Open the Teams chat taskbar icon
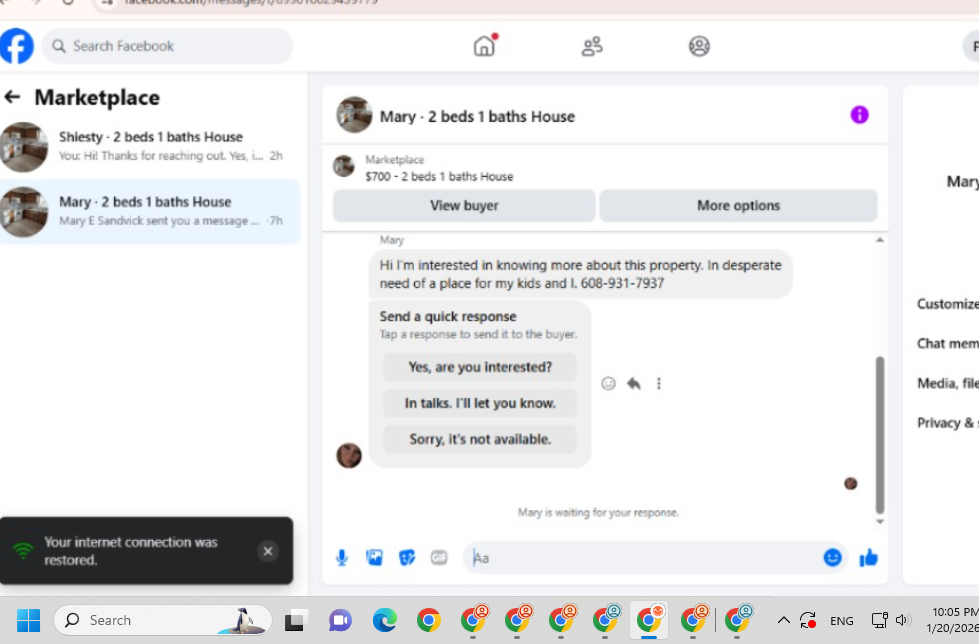979x644 pixels. 340,620
